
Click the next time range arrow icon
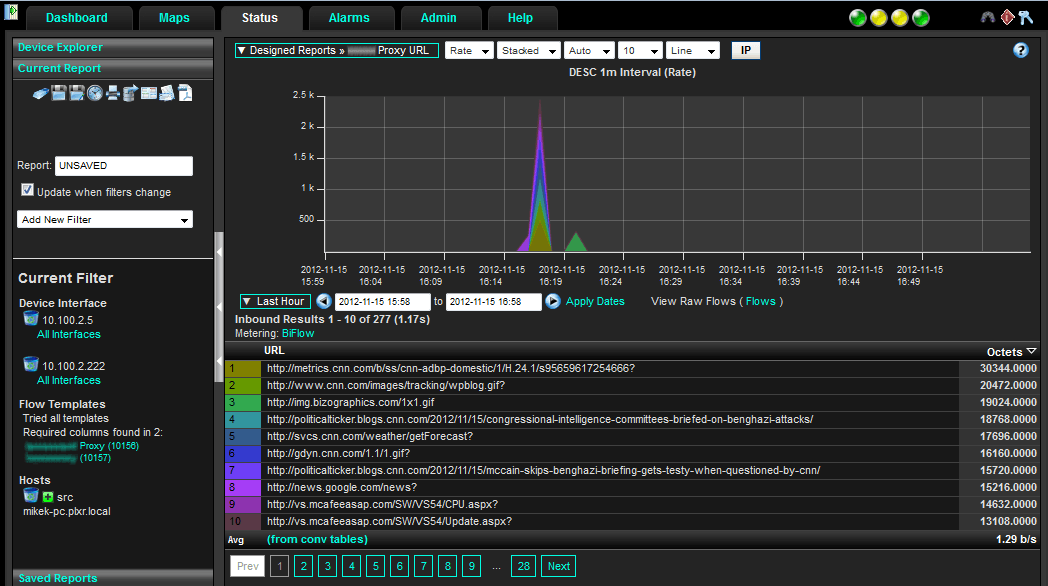click(x=553, y=301)
